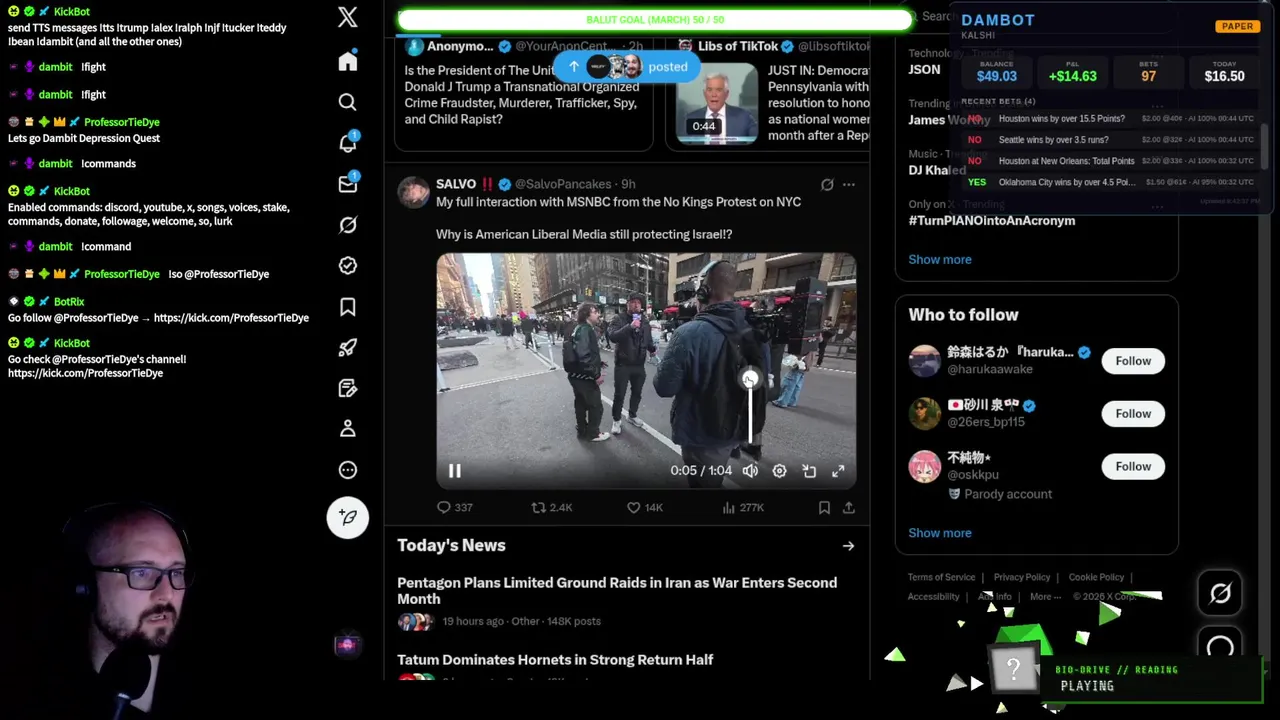Open the #TurnPIANOintoAnAcronym trend
This screenshot has width=1280, height=720.
point(992,221)
